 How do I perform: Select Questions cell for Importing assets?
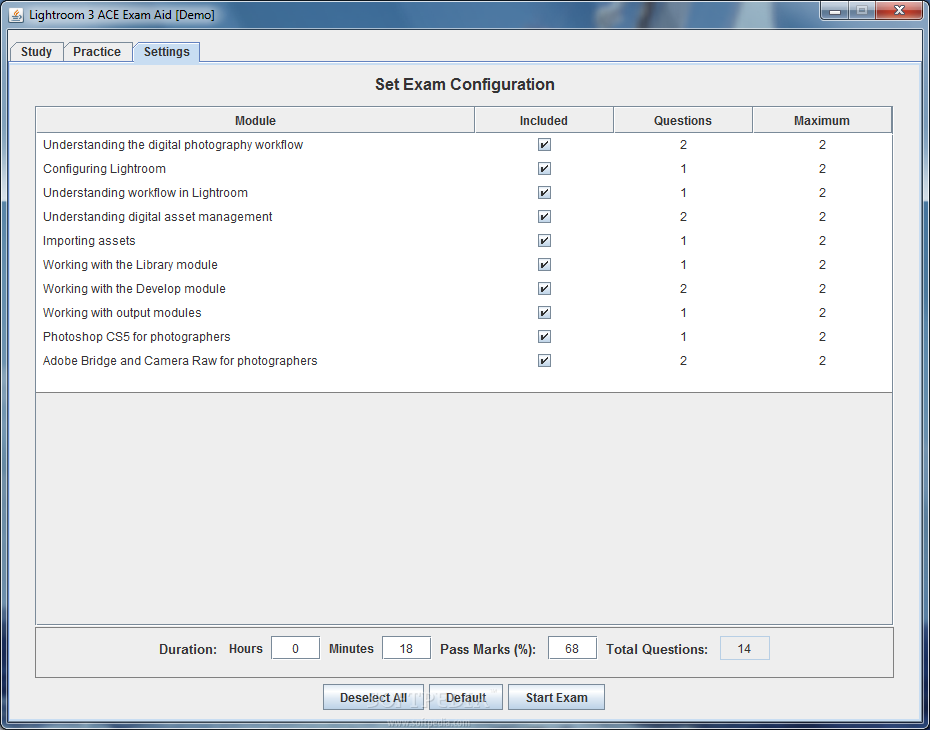(x=683, y=241)
